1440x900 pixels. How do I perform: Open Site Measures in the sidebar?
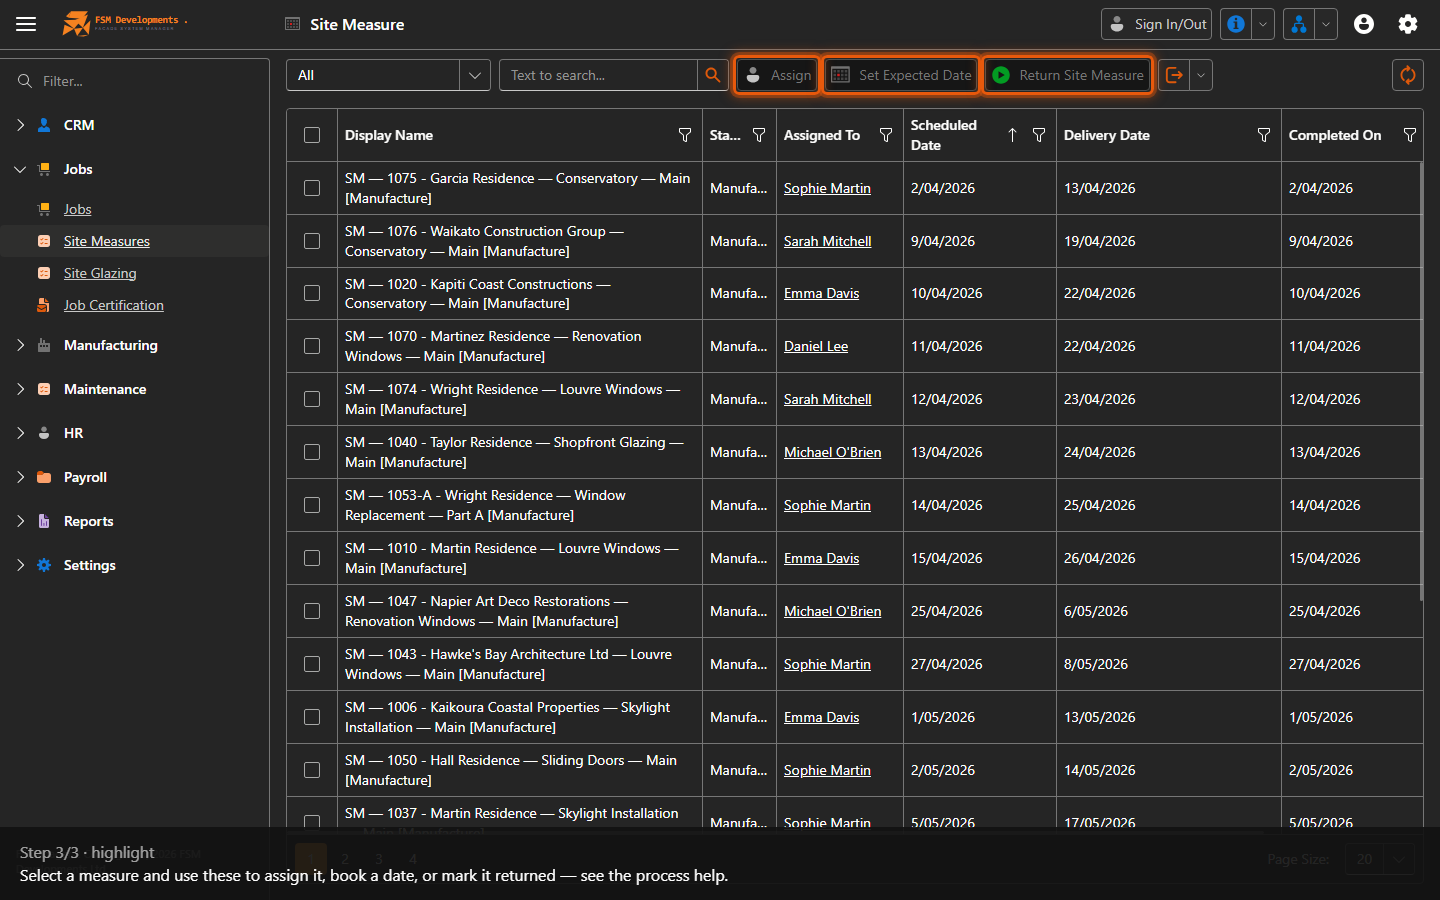(107, 241)
